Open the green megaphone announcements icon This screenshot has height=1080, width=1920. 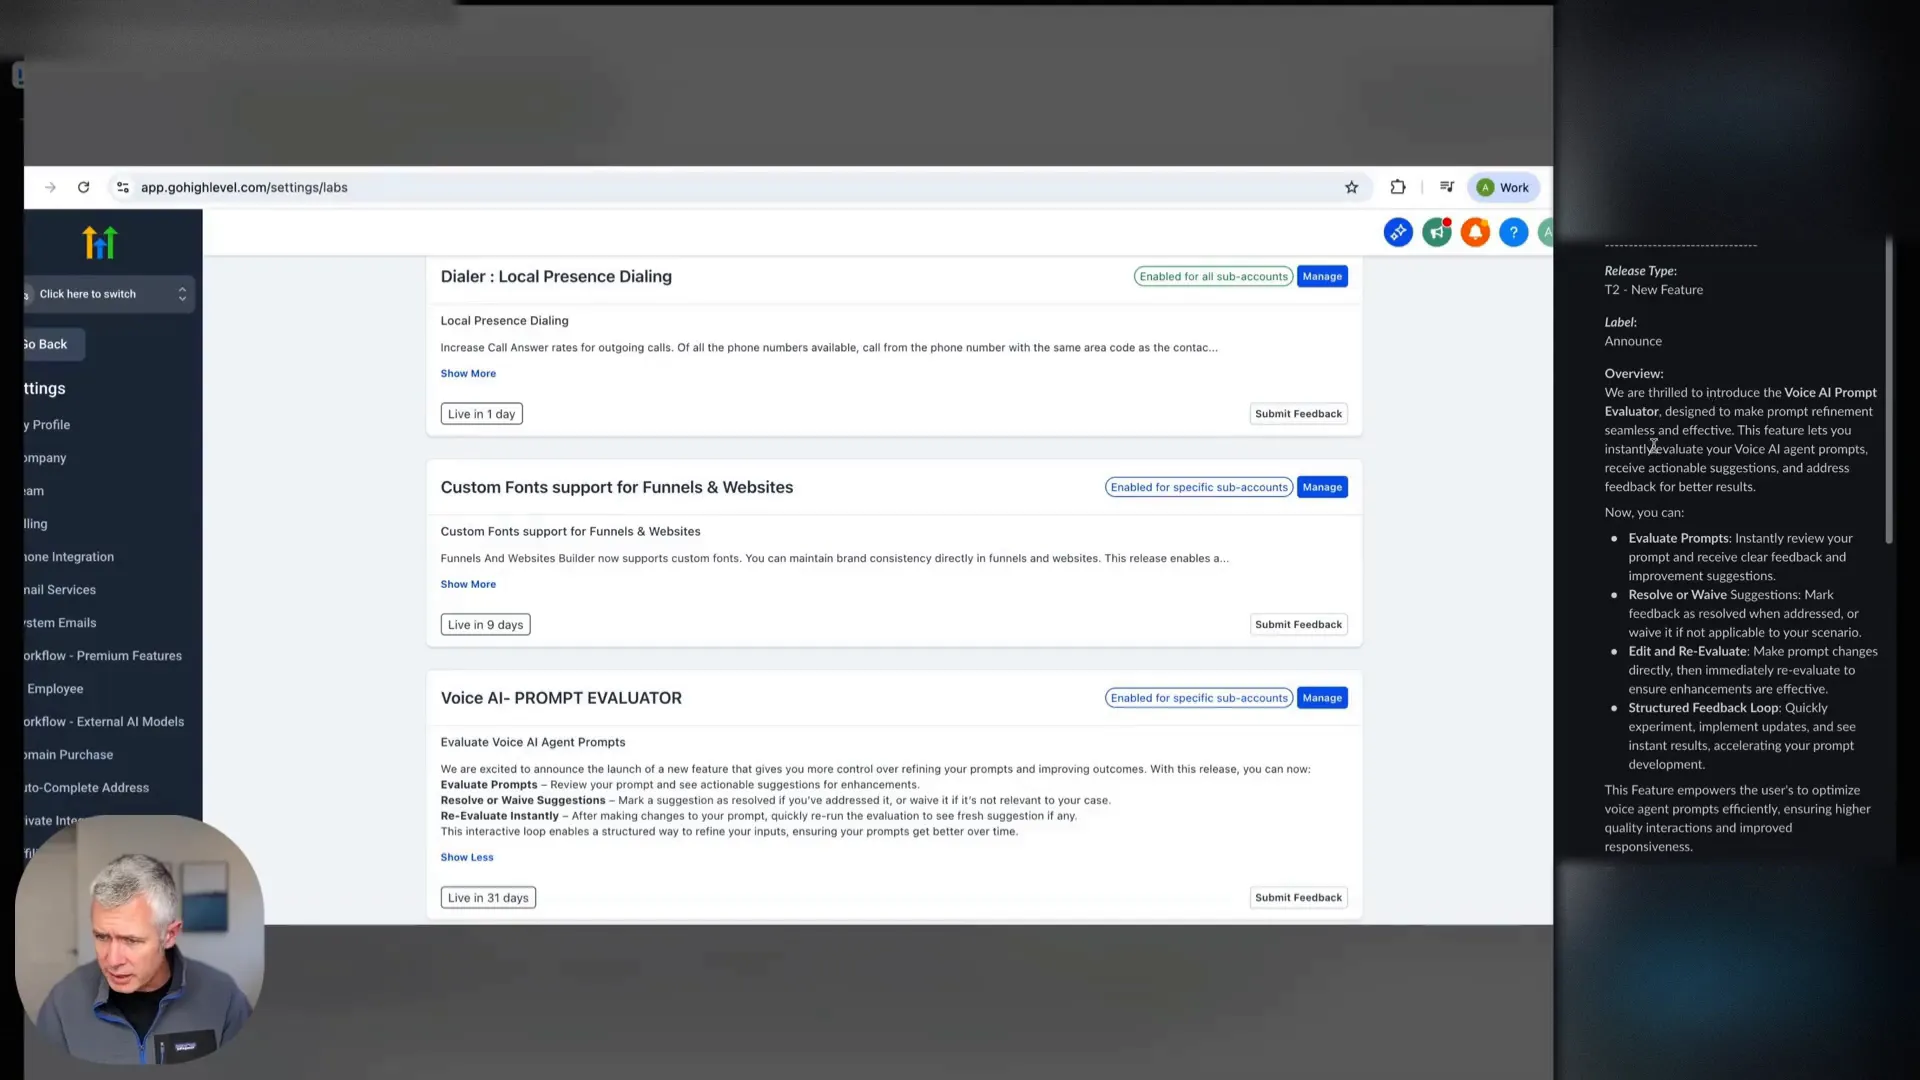pyautogui.click(x=1437, y=232)
